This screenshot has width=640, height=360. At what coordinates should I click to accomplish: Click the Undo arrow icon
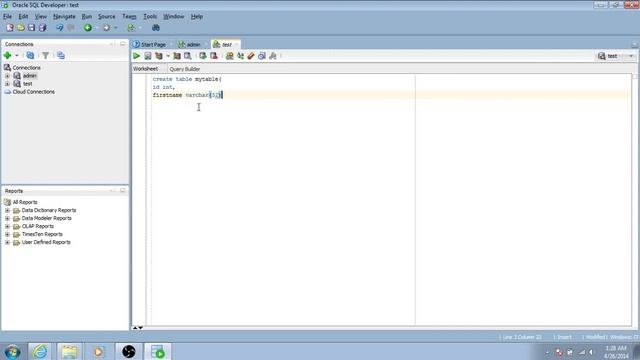pyautogui.click(x=60, y=28)
